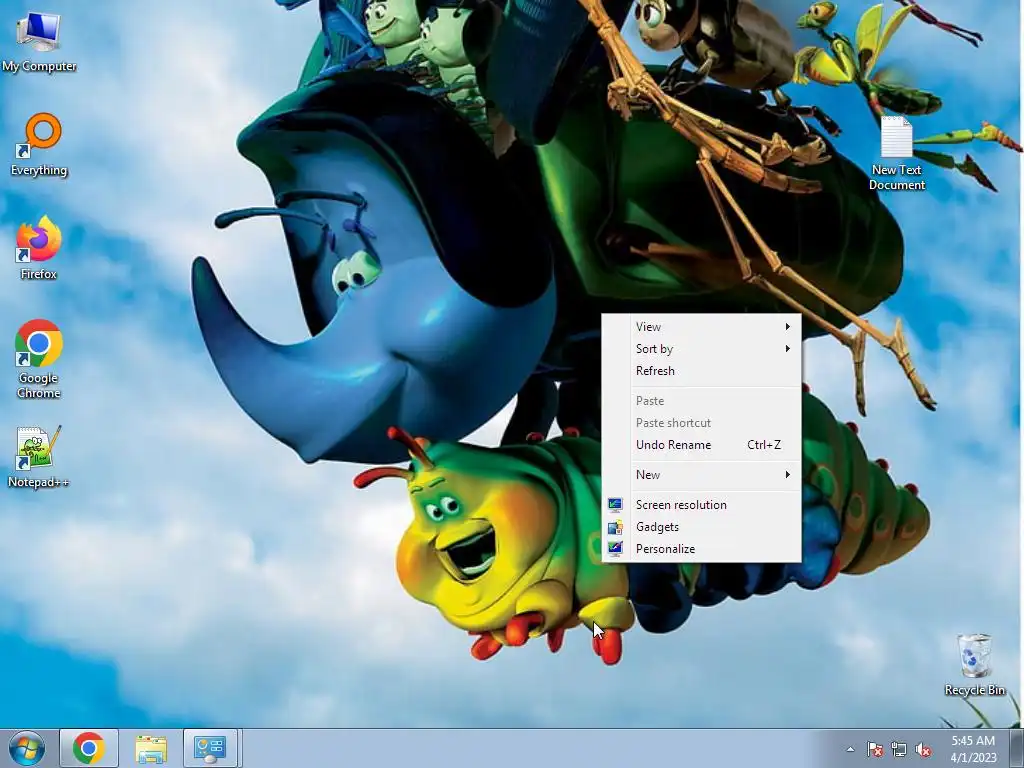
Task: Click the Action Center flag tray icon
Action: (874, 749)
